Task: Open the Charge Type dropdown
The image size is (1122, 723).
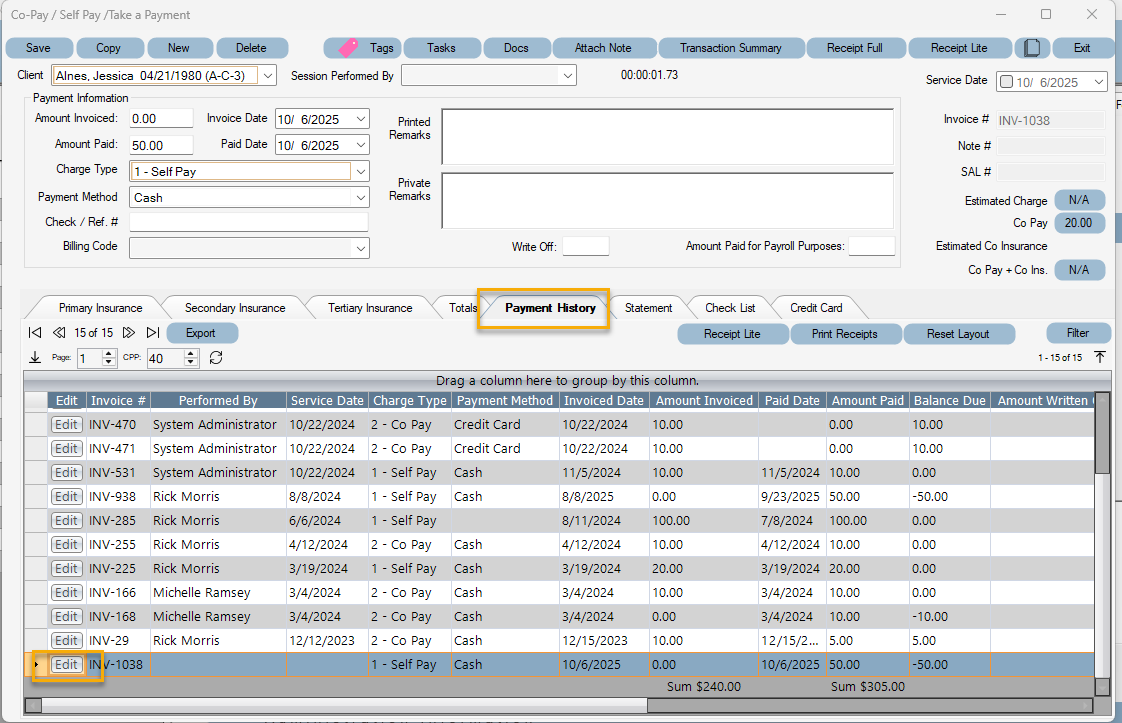Action: coord(360,170)
